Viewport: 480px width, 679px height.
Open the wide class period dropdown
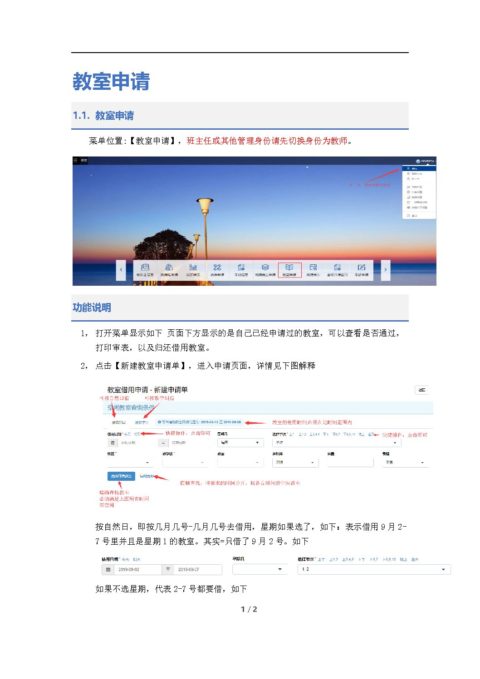pyautogui.click(x=337, y=443)
